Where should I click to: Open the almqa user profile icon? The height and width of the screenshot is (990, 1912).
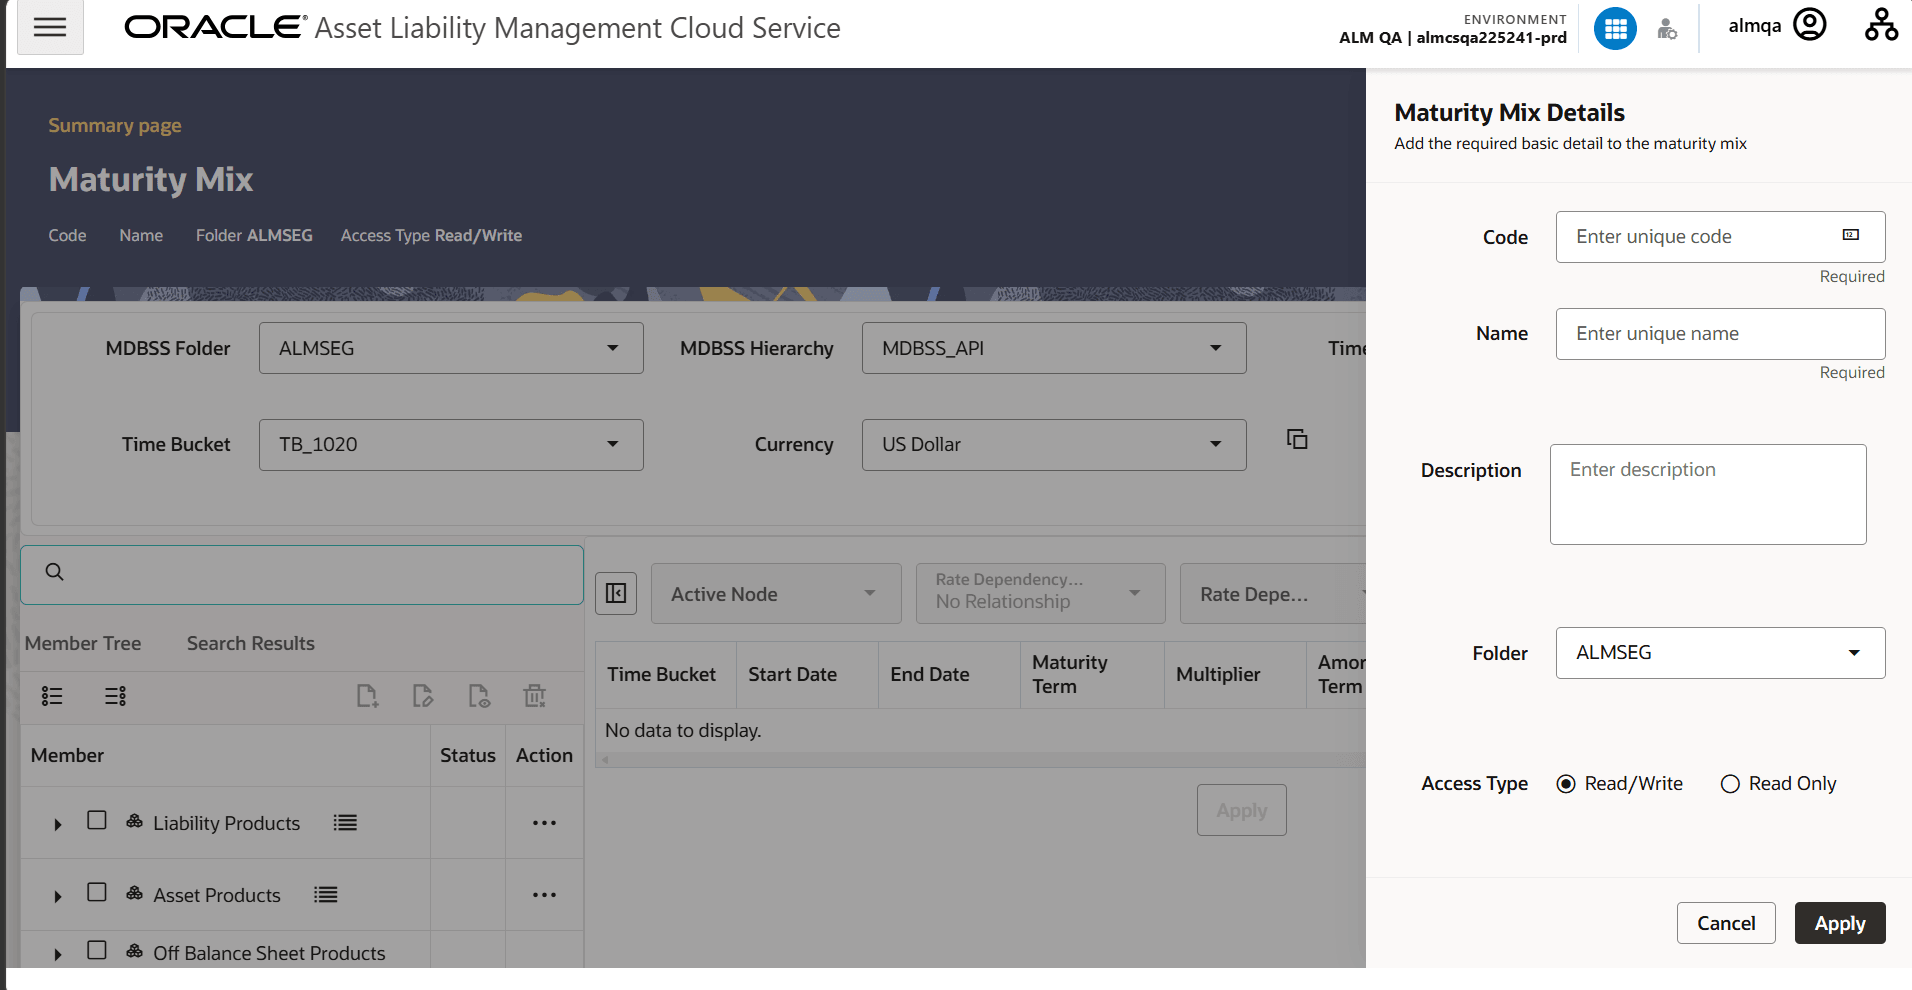pyautogui.click(x=1810, y=24)
